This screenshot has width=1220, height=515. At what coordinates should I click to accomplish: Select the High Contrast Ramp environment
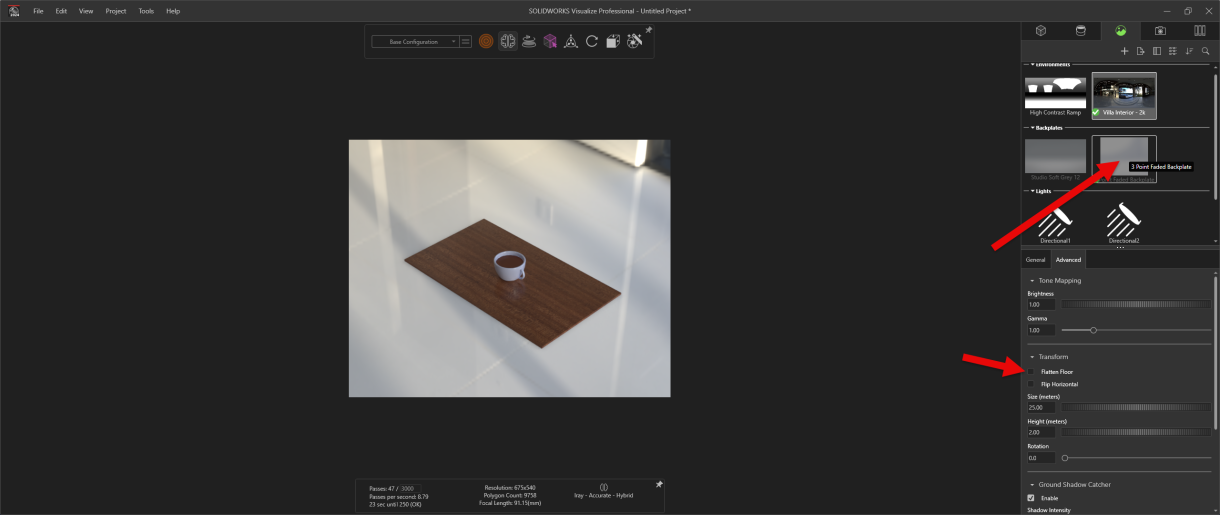click(1055, 96)
